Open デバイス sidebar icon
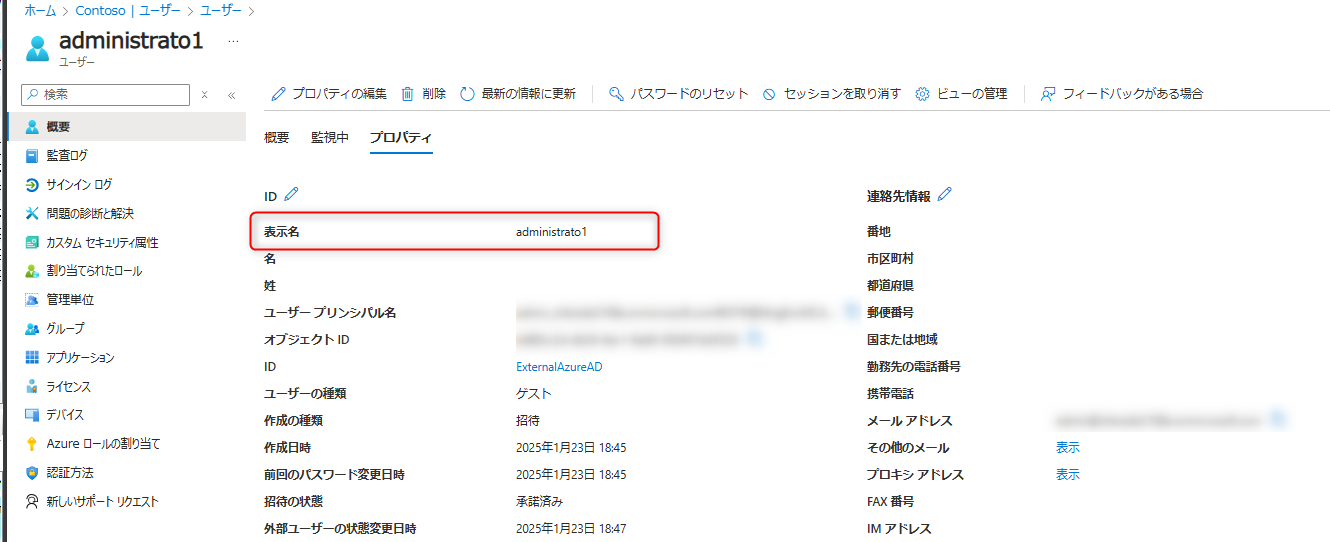The image size is (1330, 542). pos(32,415)
